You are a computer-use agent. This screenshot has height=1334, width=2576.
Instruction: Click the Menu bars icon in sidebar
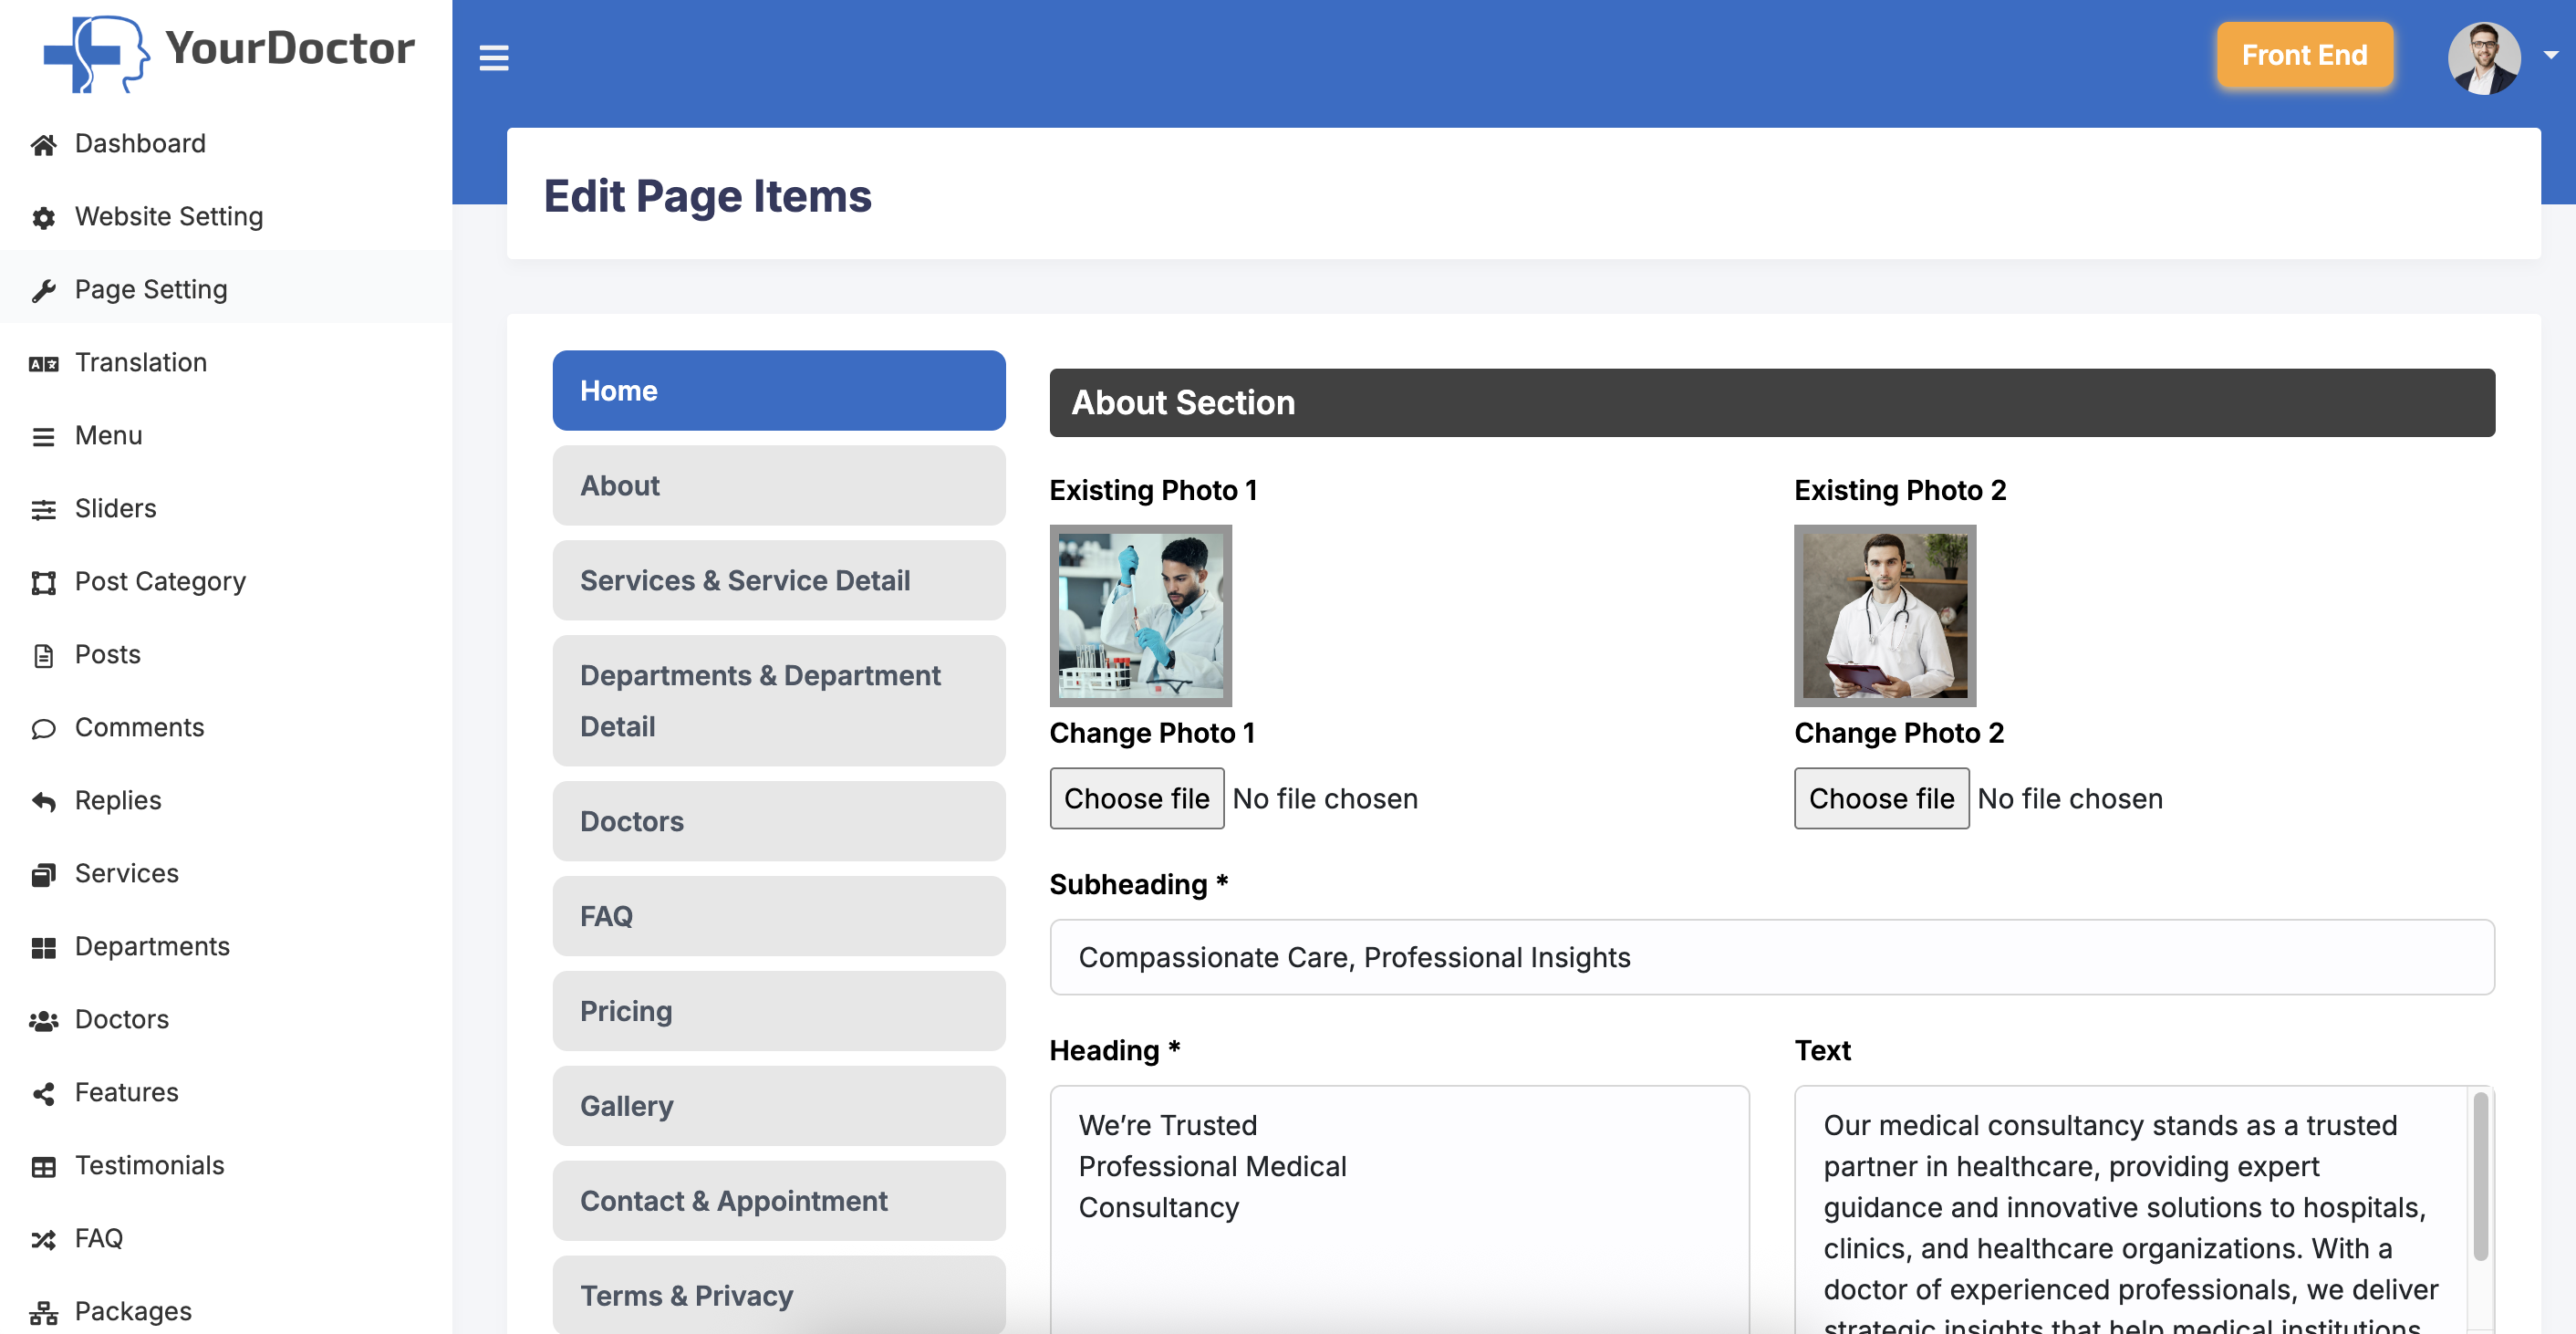[43, 437]
